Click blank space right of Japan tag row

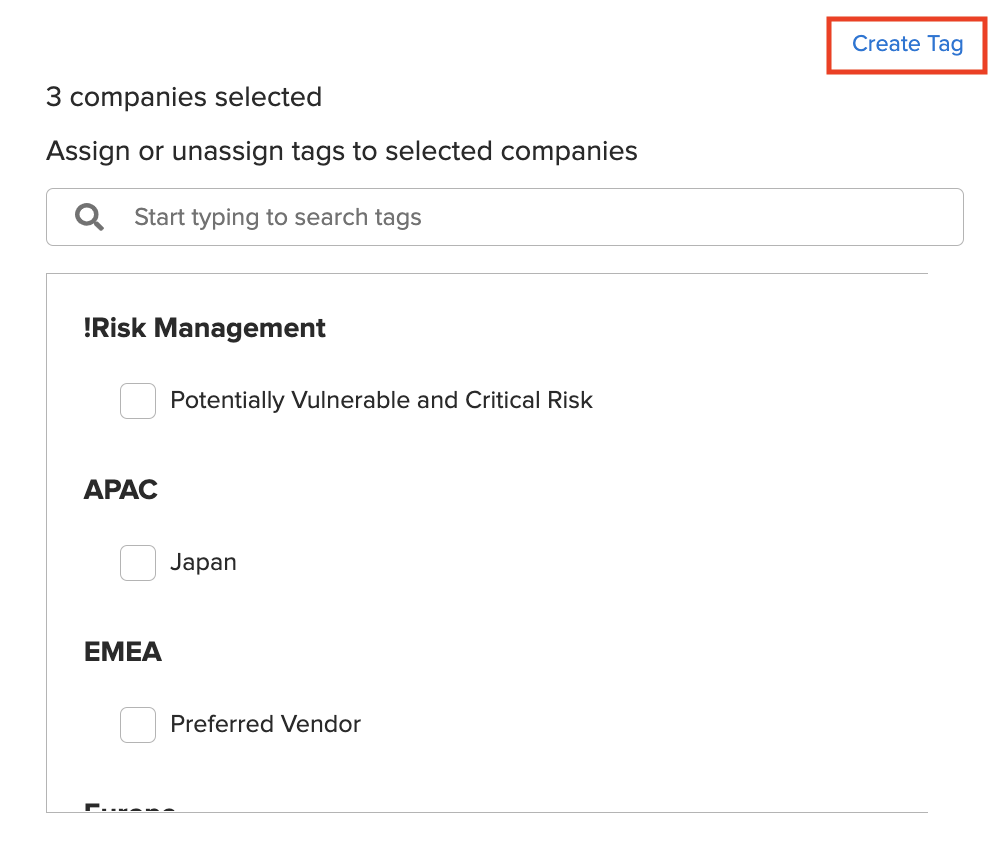(577, 563)
